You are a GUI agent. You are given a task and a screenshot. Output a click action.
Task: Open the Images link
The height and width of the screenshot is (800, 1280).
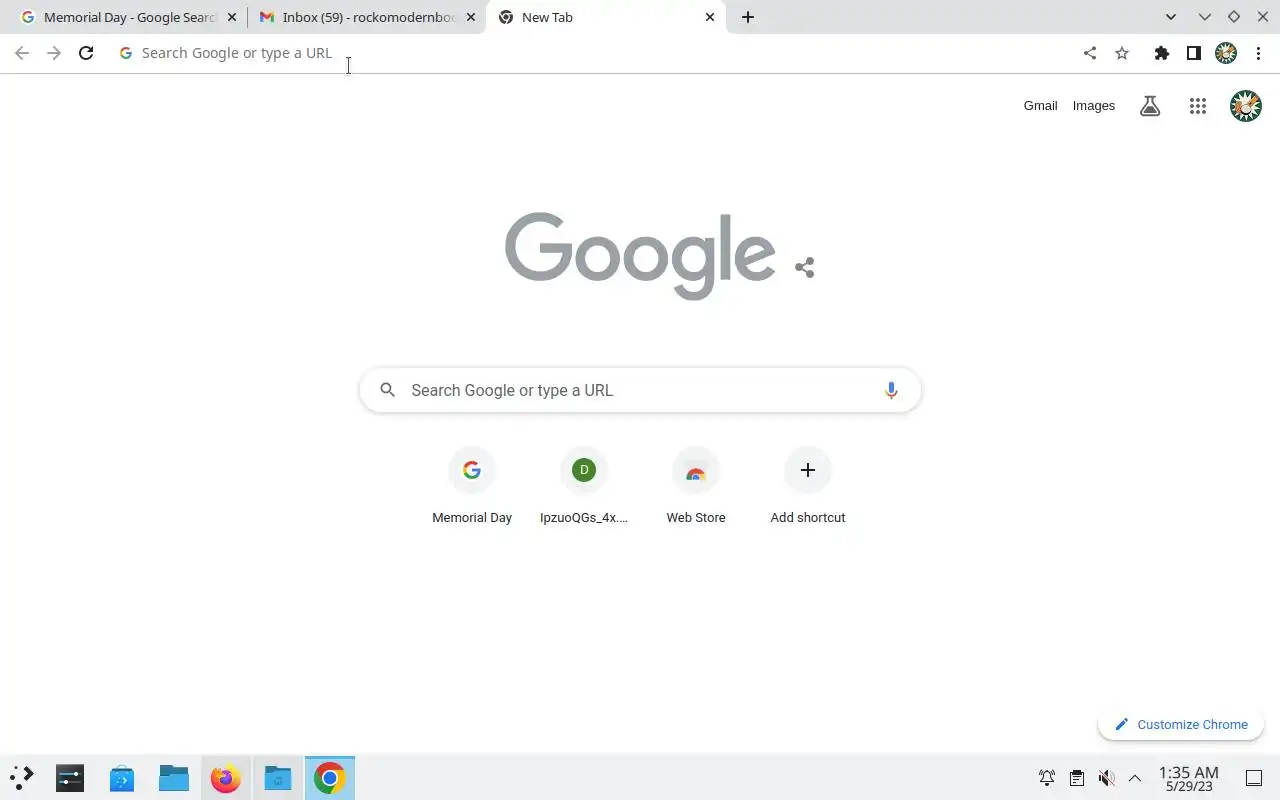(1094, 106)
